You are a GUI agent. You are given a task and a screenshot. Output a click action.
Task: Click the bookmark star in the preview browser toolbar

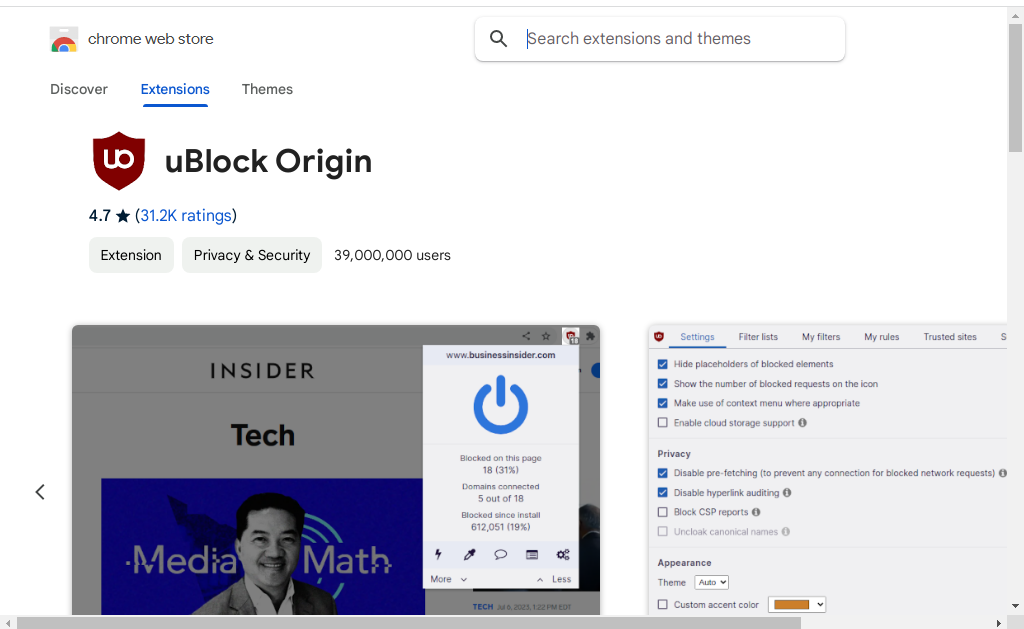546,336
